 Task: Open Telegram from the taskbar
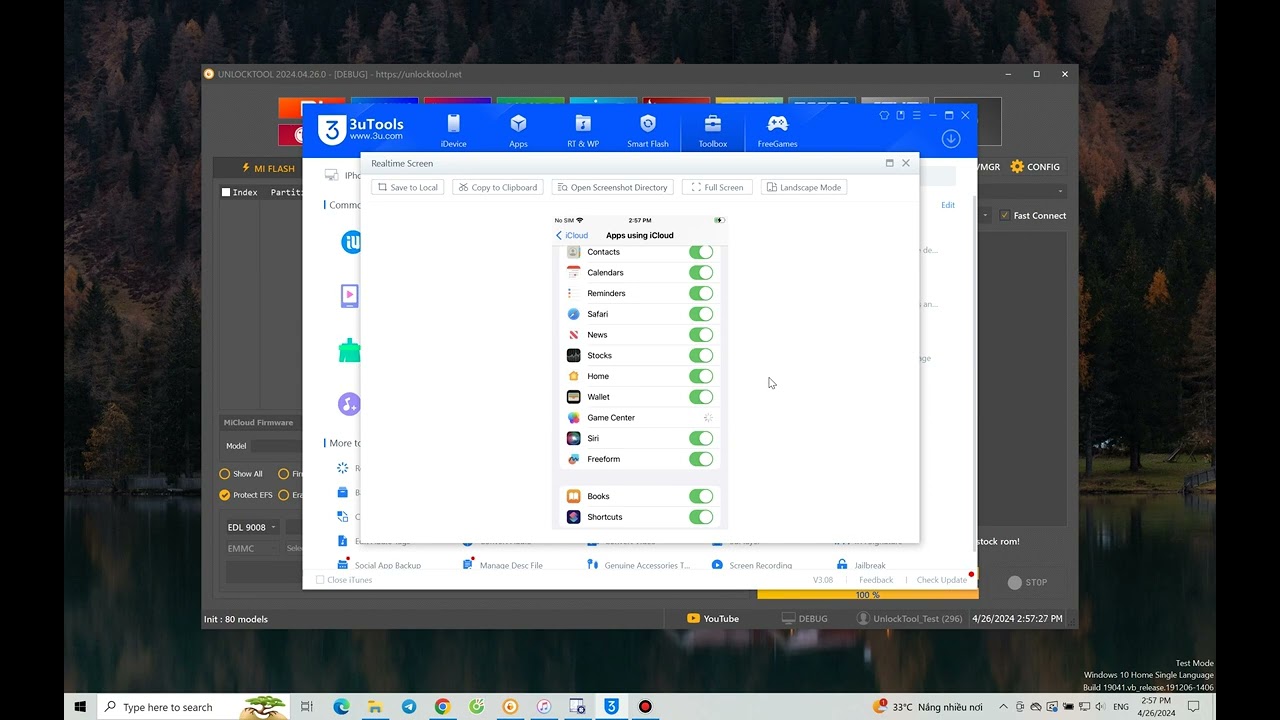tap(409, 706)
